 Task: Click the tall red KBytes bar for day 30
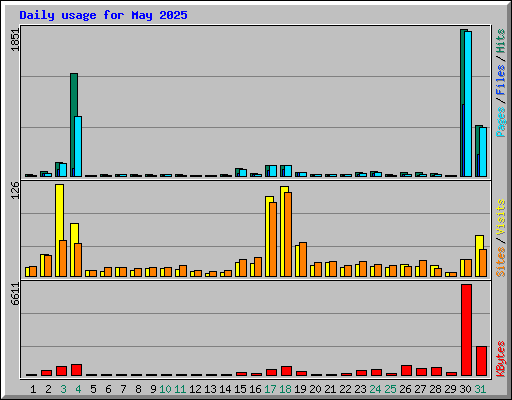click(466, 330)
